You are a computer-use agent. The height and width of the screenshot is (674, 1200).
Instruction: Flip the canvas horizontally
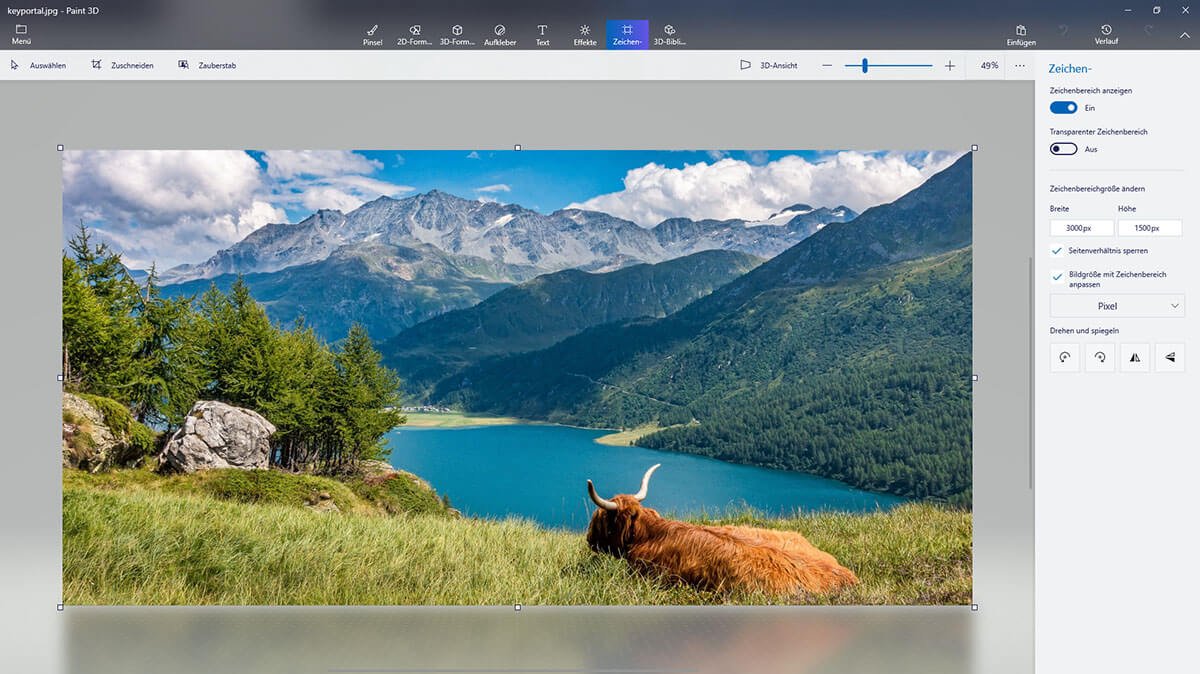pyautogui.click(x=1134, y=357)
